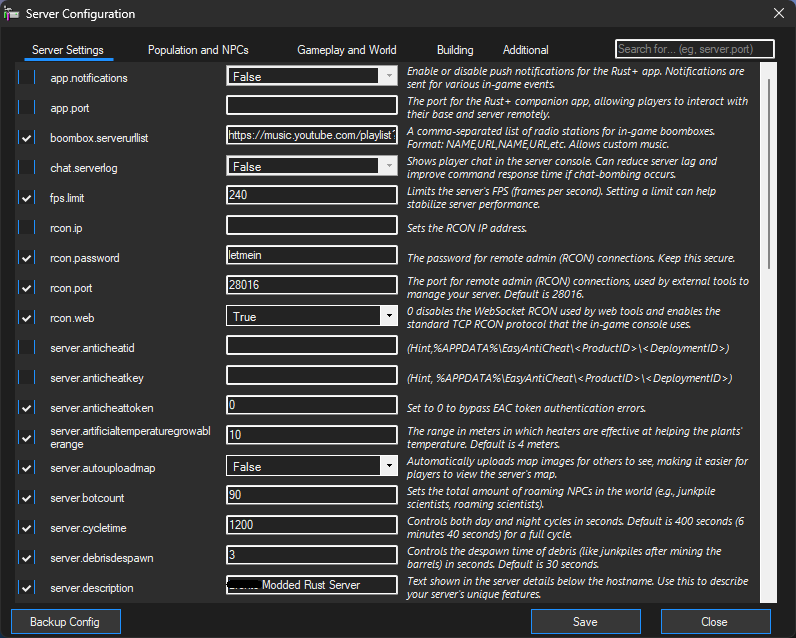
Task: Click the fps.limit field showing 240
Action: (x=312, y=195)
